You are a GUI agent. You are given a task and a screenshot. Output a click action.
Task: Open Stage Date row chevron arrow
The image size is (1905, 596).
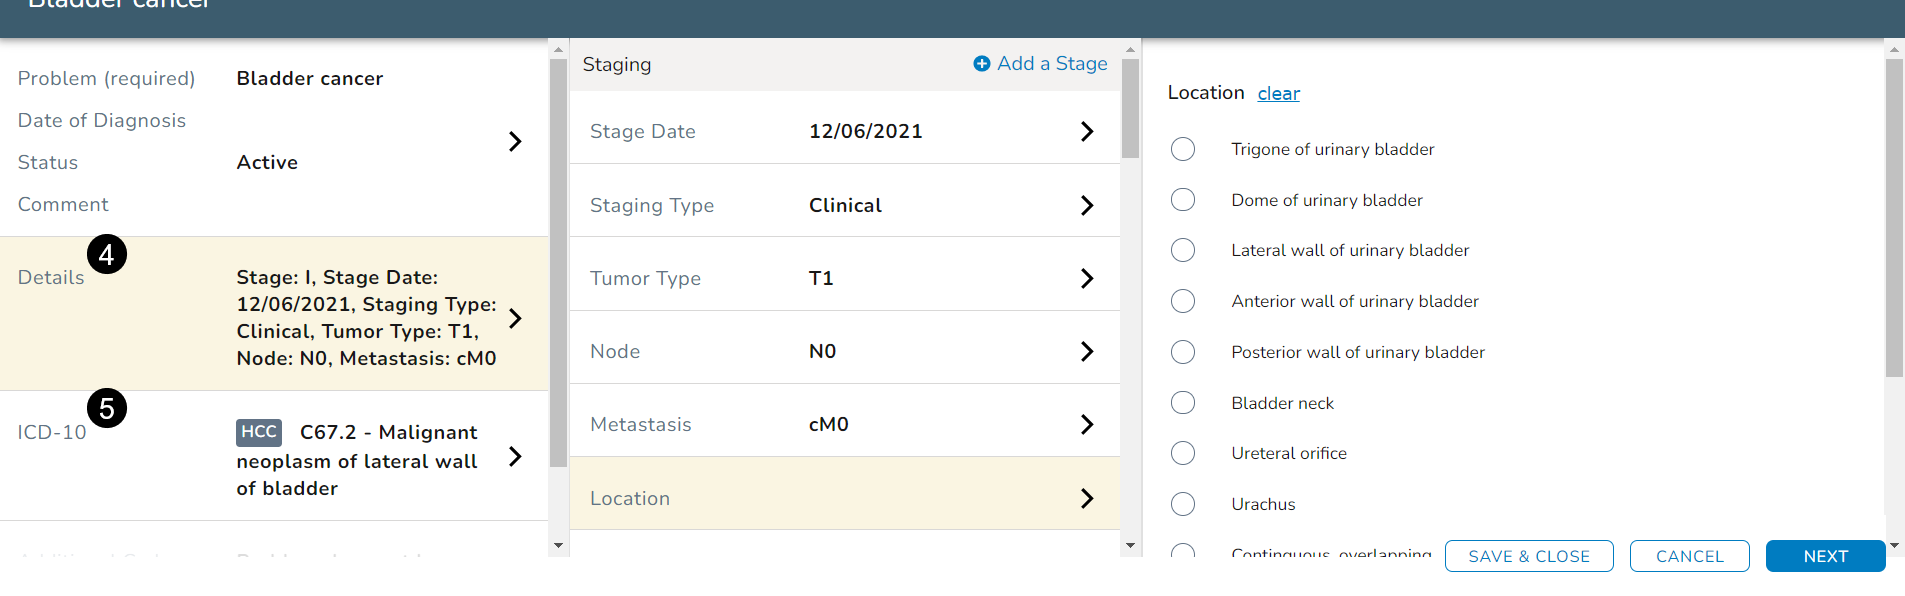(x=1087, y=132)
